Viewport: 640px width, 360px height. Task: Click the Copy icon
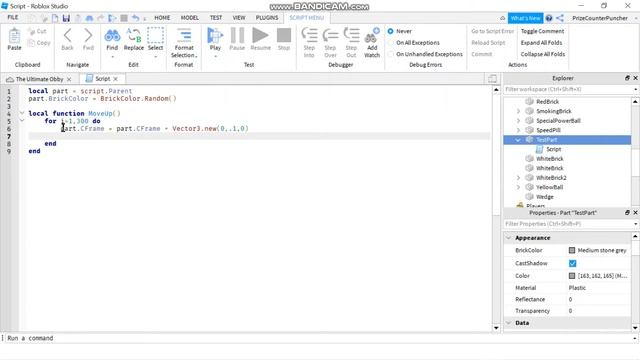click(x=31, y=42)
